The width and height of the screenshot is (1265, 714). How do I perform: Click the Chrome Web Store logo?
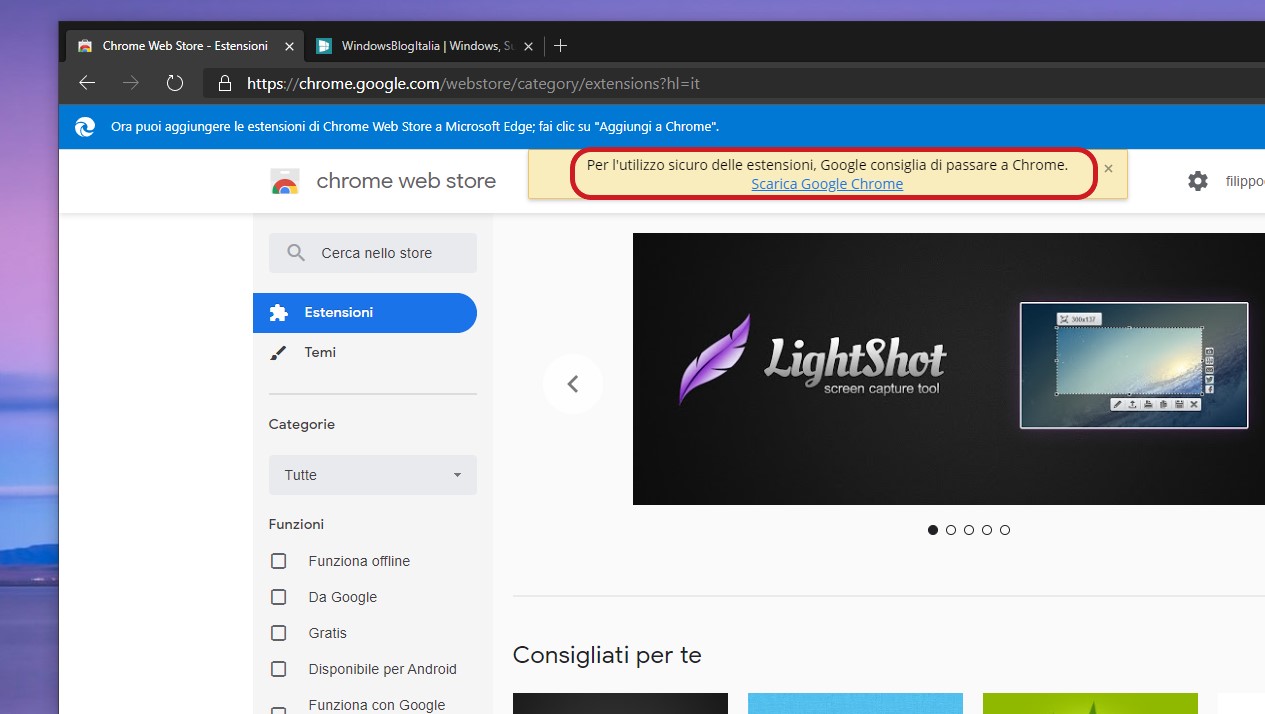285,181
